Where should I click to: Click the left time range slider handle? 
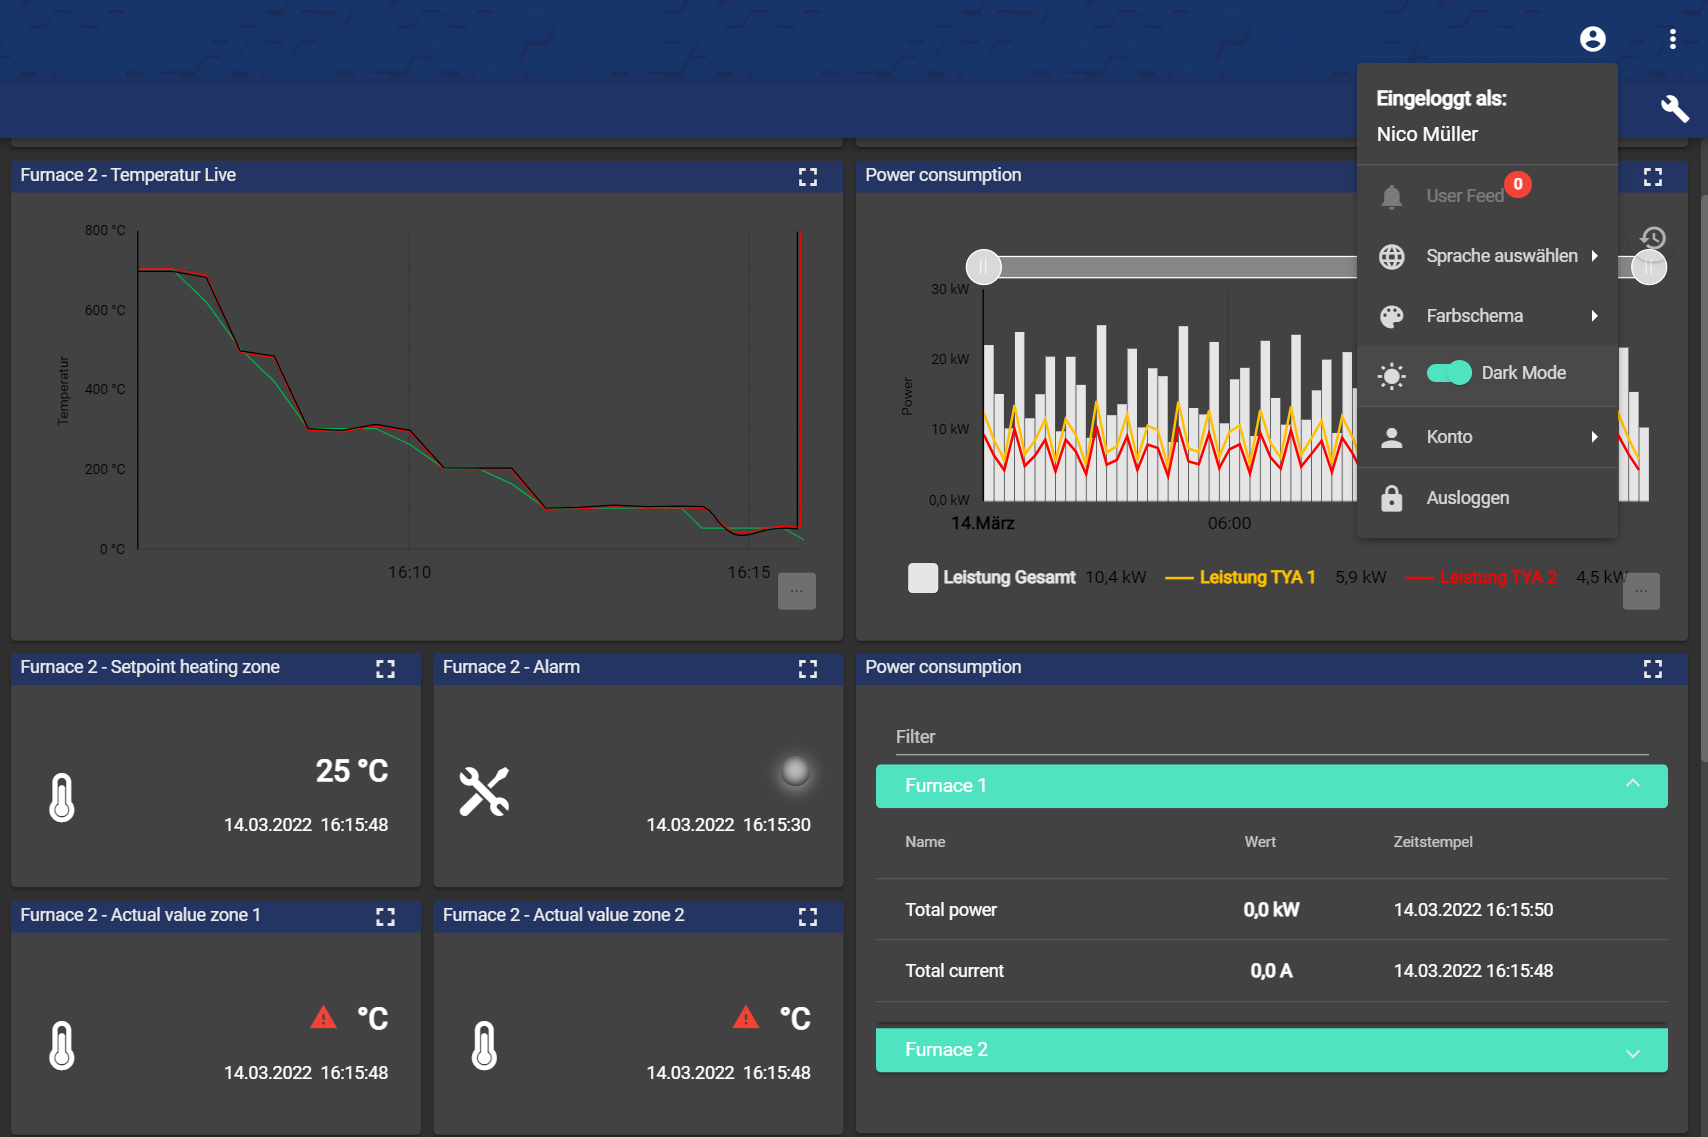984,267
